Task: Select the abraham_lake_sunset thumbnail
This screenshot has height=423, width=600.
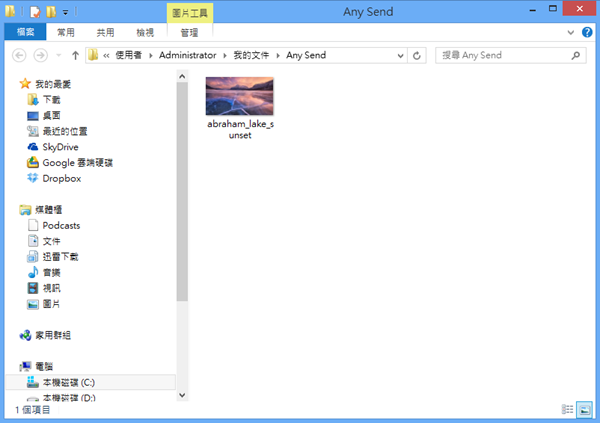Action: point(240,96)
